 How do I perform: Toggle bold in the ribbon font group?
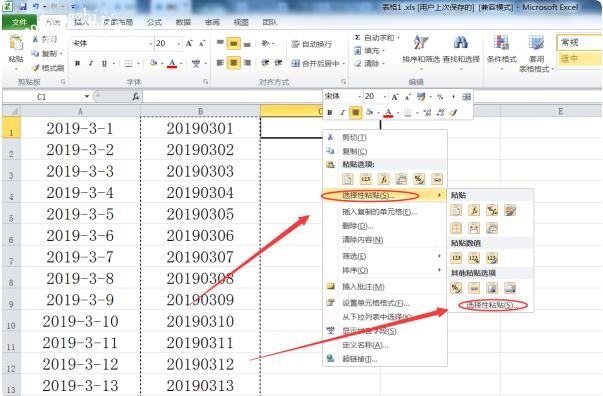tap(78, 63)
